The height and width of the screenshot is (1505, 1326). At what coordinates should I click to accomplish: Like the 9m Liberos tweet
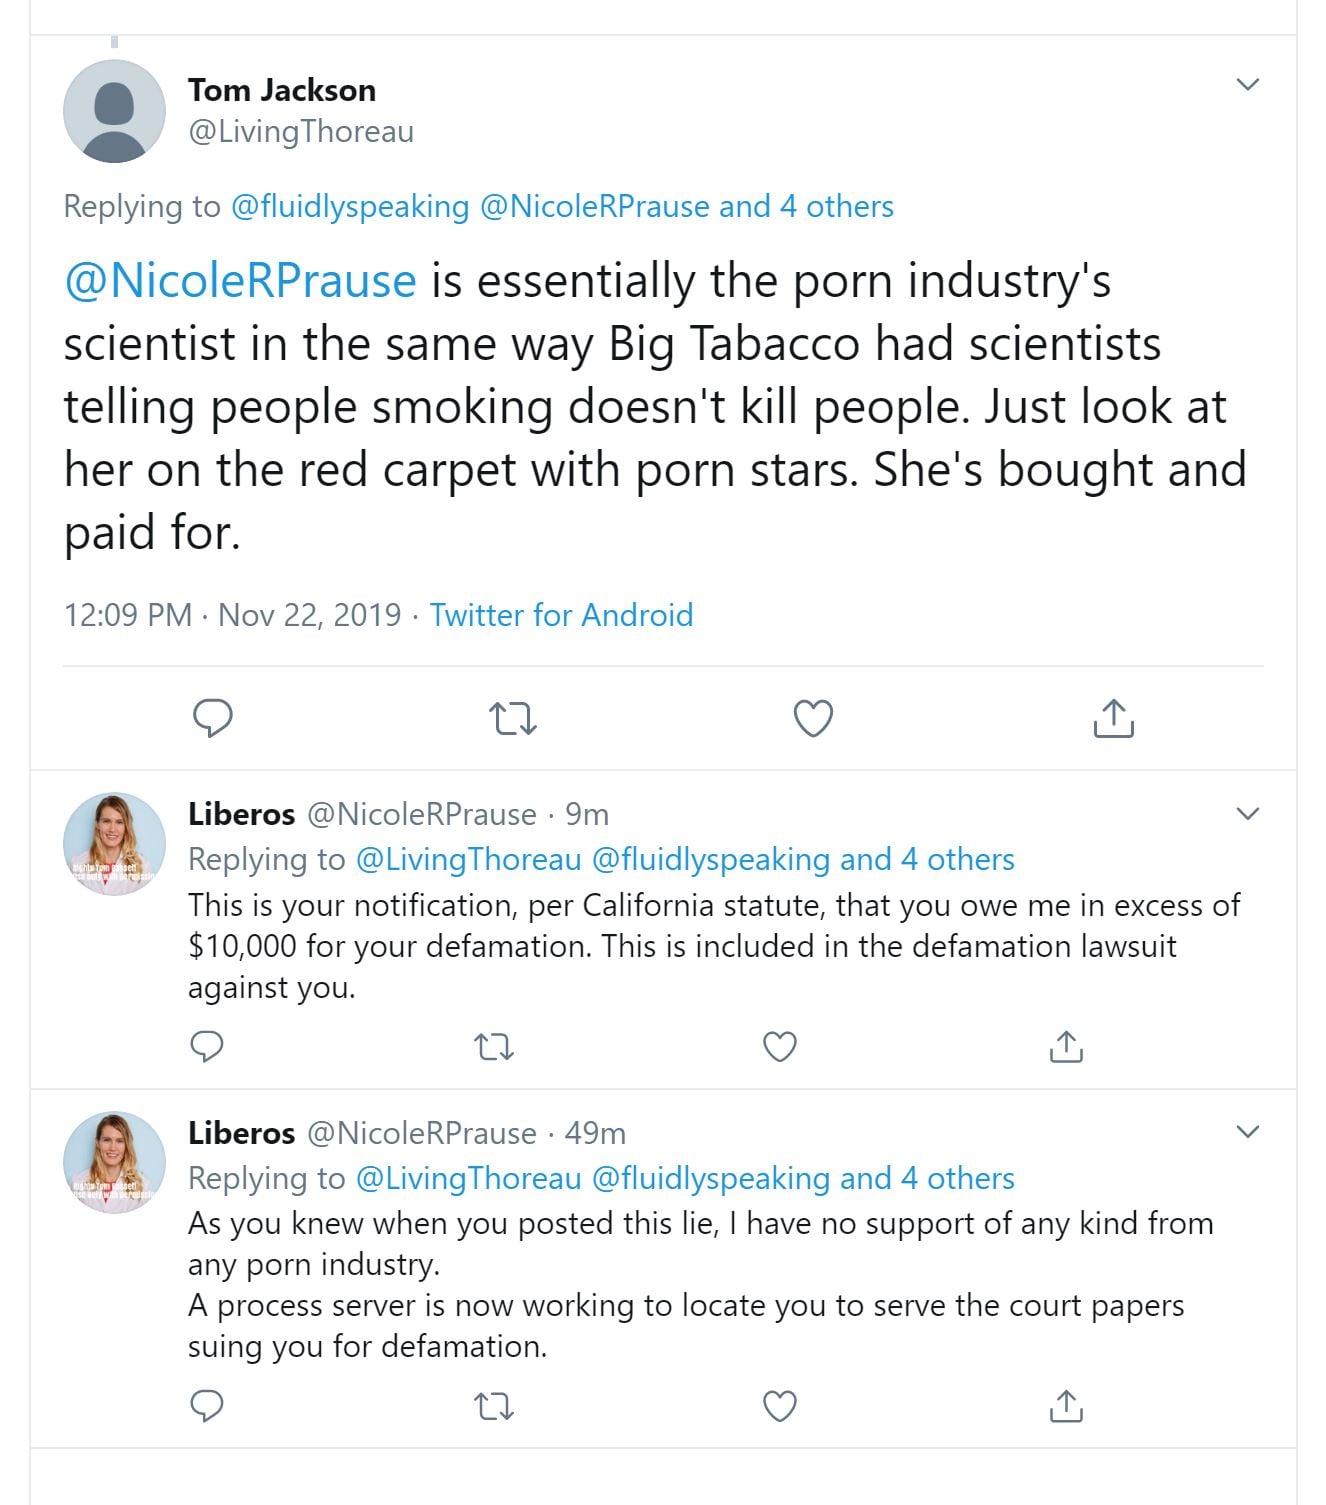[x=780, y=1047]
